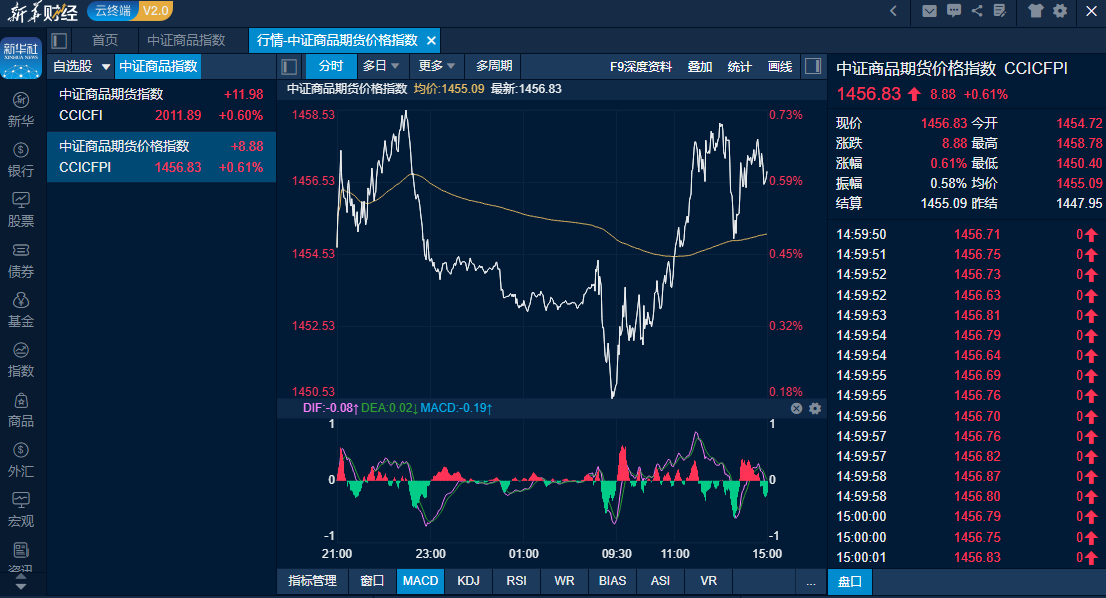Switch to the 中证商品指数 top tab
The height and width of the screenshot is (598, 1106).
click(186, 40)
